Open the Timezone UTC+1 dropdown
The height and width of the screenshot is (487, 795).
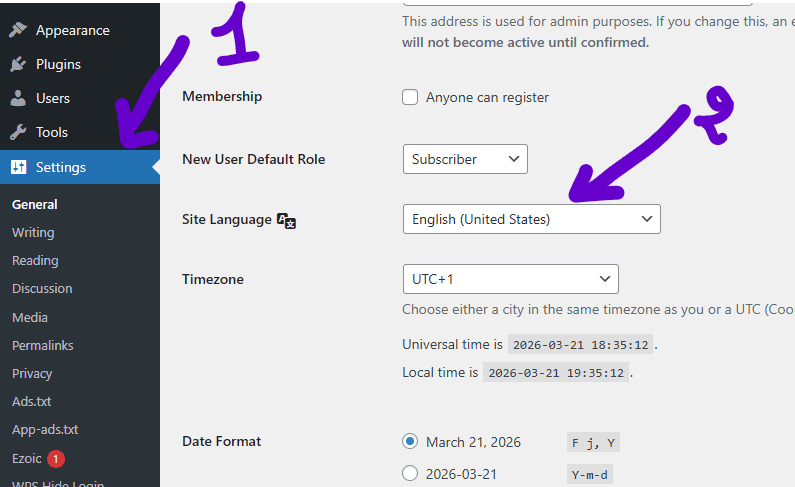click(511, 279)
